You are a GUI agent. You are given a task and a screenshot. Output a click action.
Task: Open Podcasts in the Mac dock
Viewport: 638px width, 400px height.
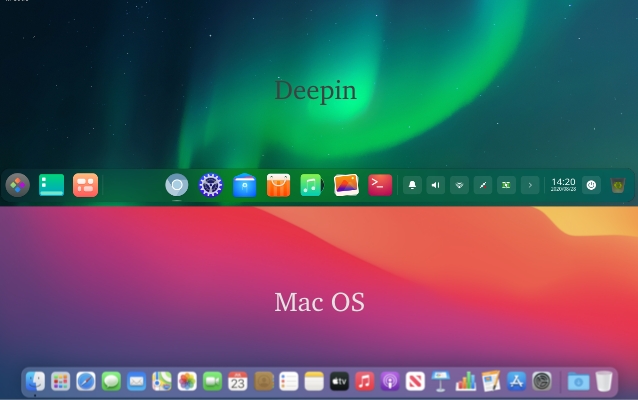pos(390,382)
